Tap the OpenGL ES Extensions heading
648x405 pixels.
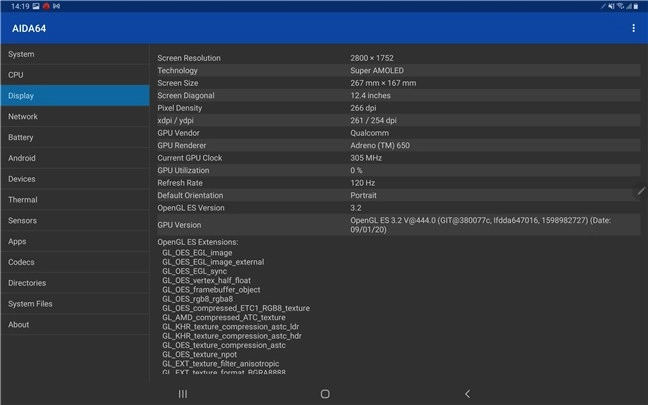(x=198, y=242)
